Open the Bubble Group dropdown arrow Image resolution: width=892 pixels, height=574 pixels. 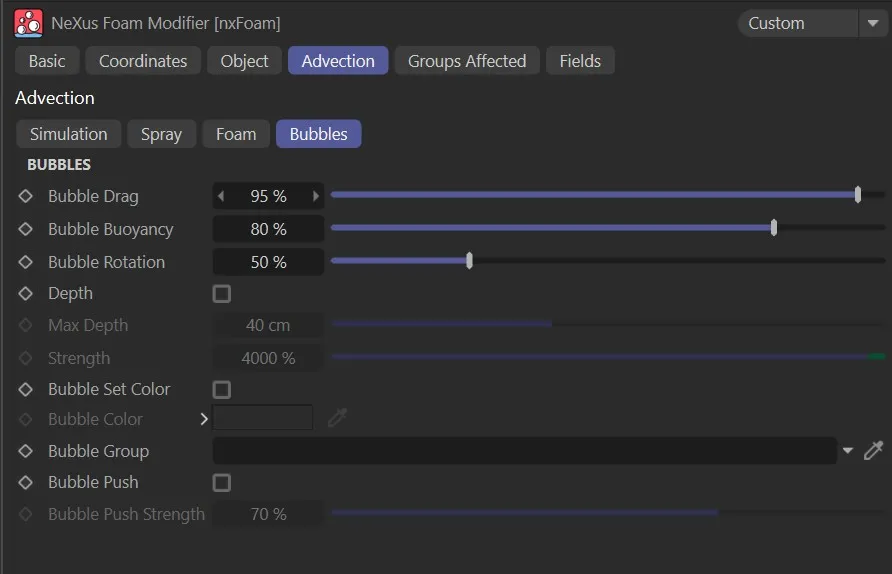tap(848, 451)
